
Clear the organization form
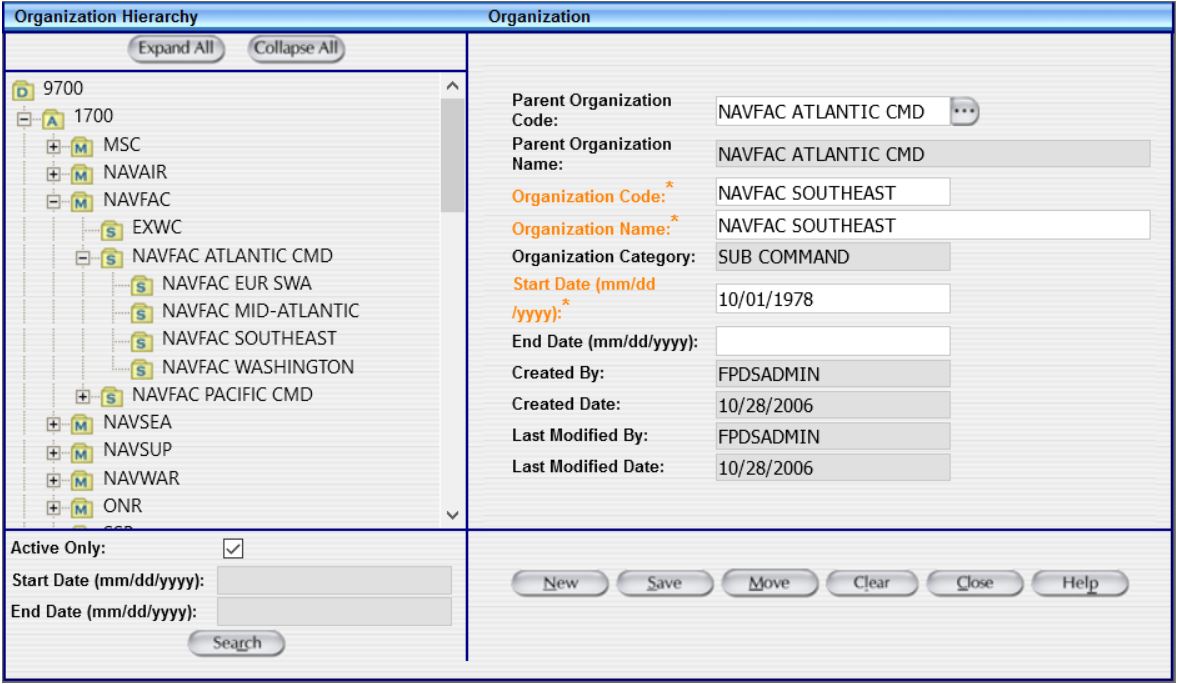coord(871,583)
